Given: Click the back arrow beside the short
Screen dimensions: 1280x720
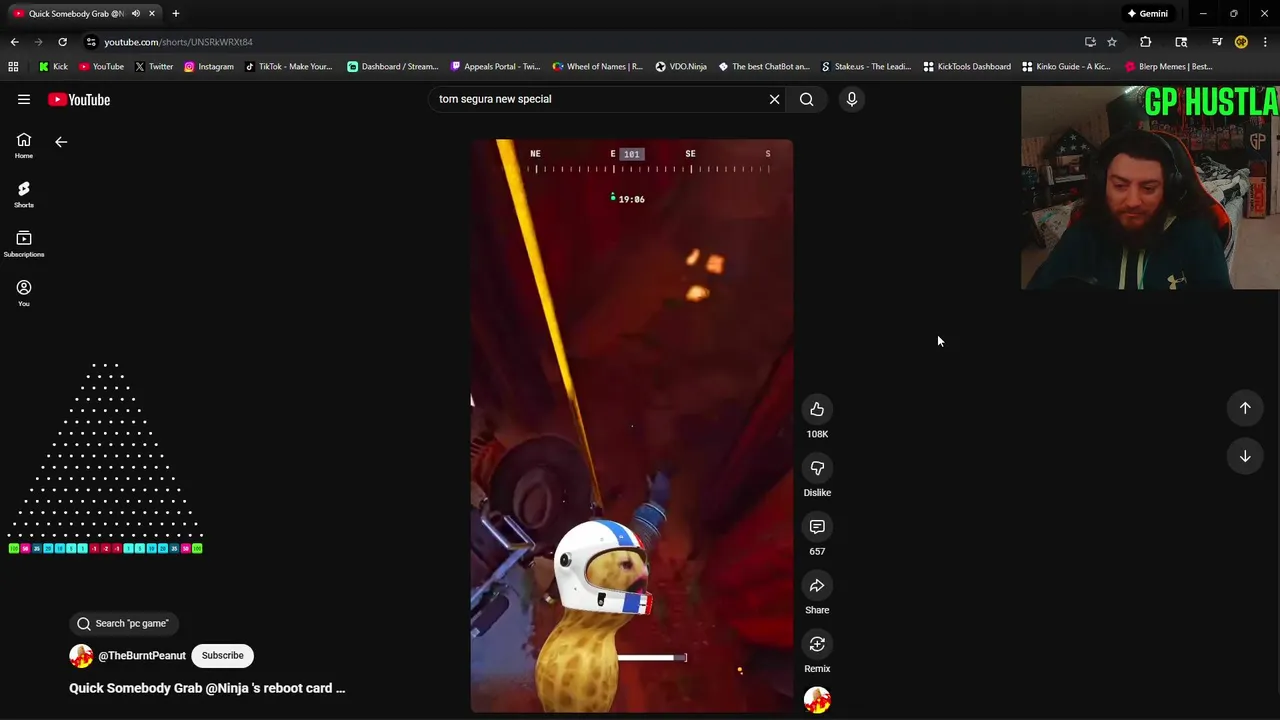Looking at the screenshot, I should (x=61, y=142).
